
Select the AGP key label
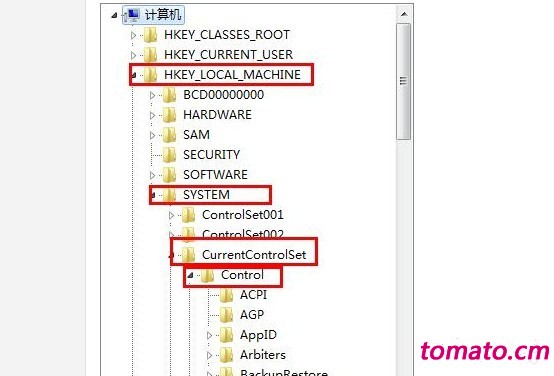point(252,315)
